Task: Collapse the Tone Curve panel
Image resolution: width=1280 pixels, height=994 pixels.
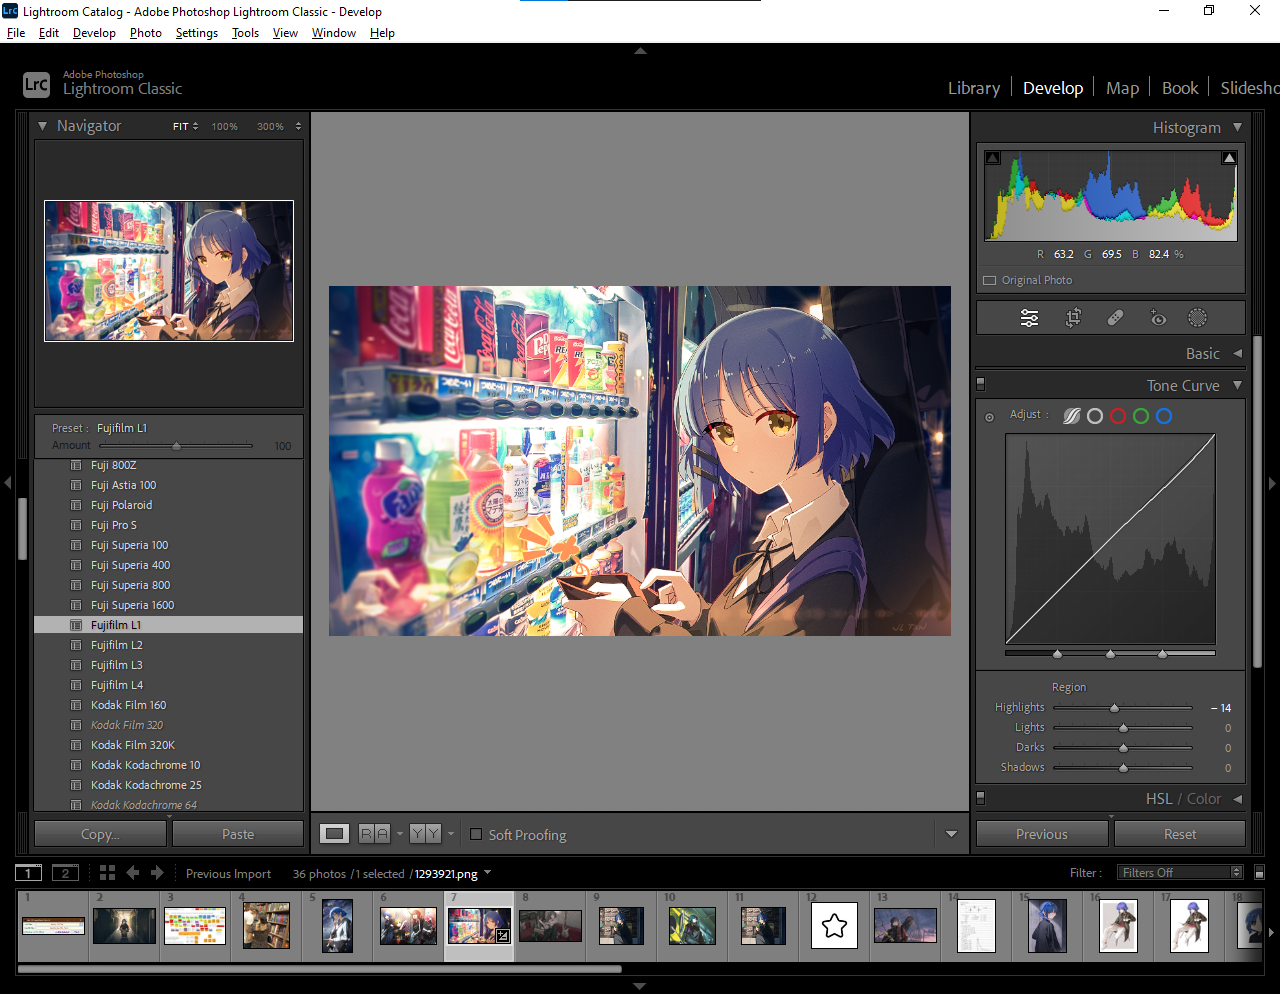Action: pos(1237,386)
